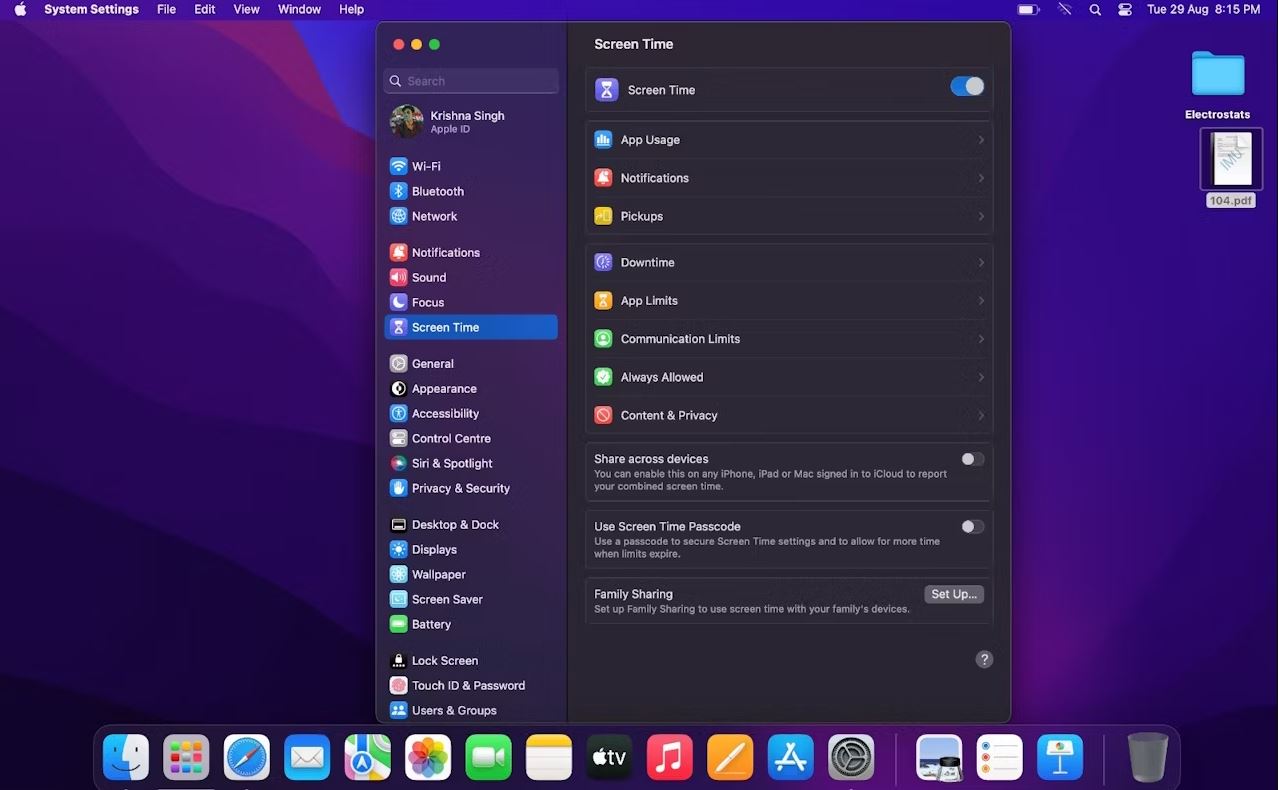Open General settings gear icon
This screenshot has height=790, width=1278.
(x=398, y=364)
